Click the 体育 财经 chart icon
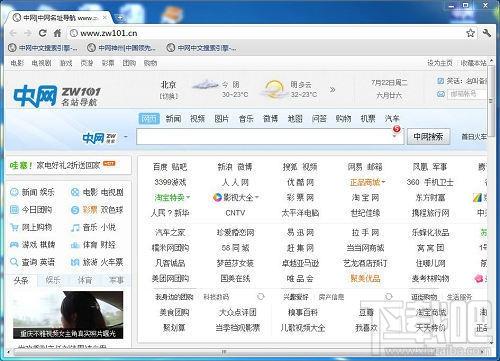 pos(75,245)
